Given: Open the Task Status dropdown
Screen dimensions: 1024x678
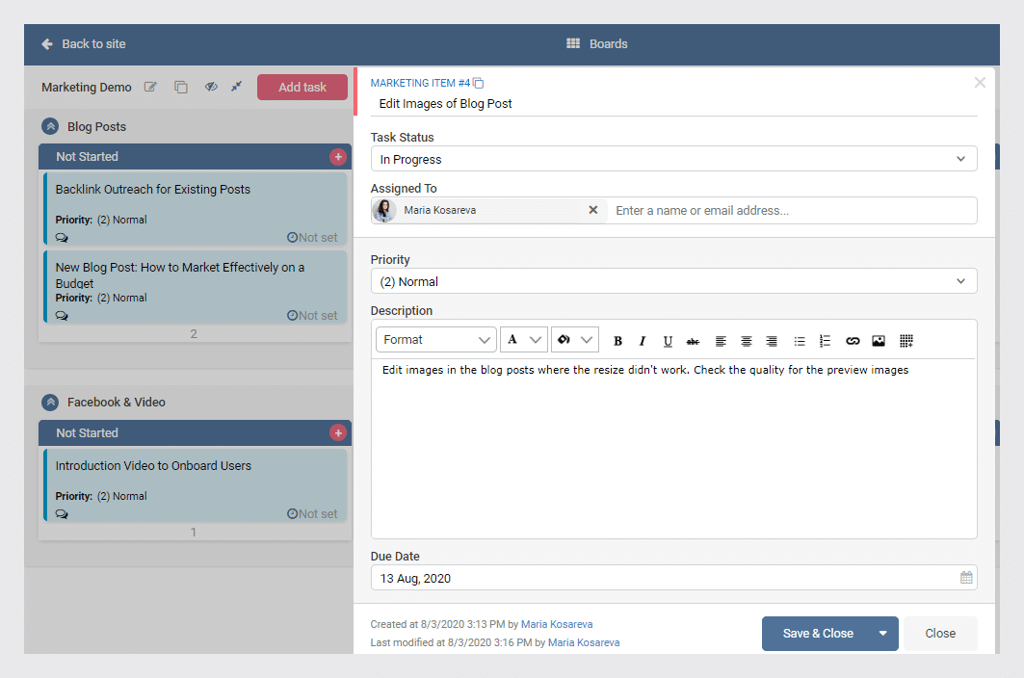Looking at the screenshot, I should point(673,159).
